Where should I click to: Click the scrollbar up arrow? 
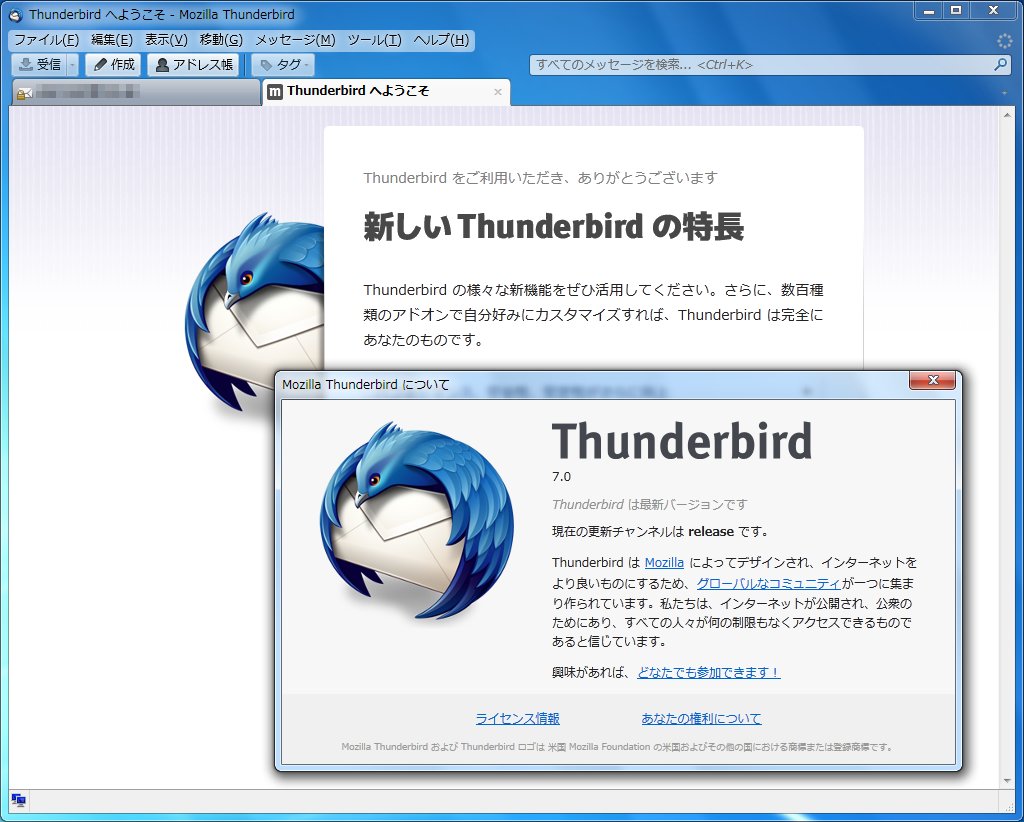pyautogui.click(x=1006, y=116)
